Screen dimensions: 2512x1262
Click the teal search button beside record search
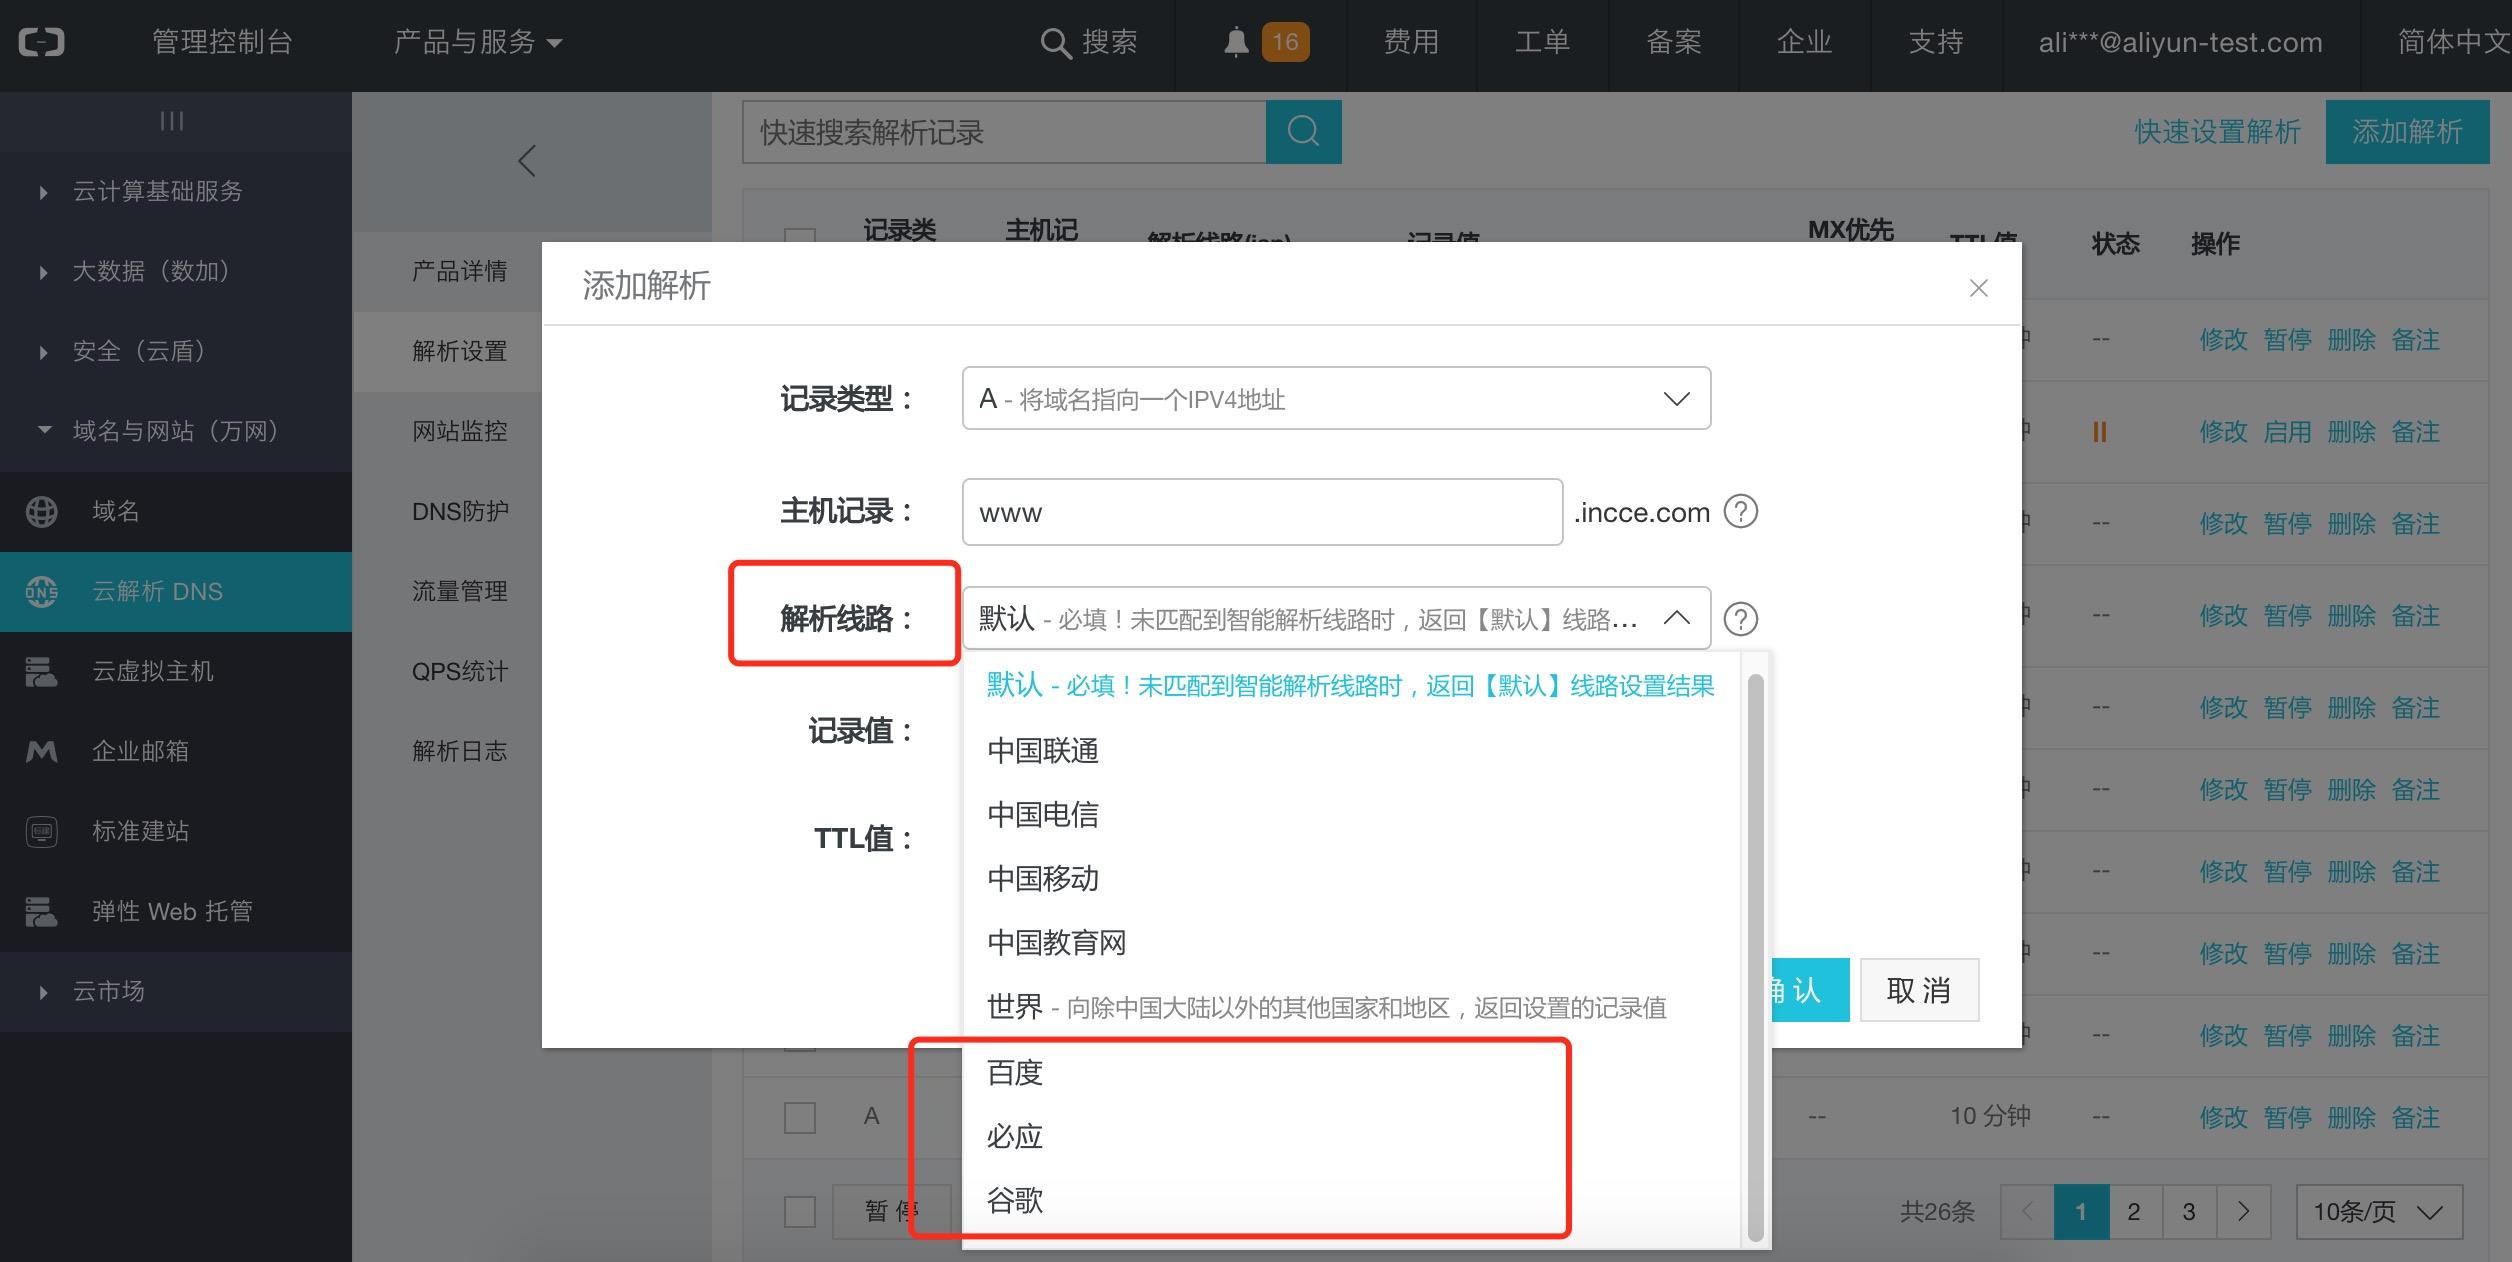point(1303,131)
